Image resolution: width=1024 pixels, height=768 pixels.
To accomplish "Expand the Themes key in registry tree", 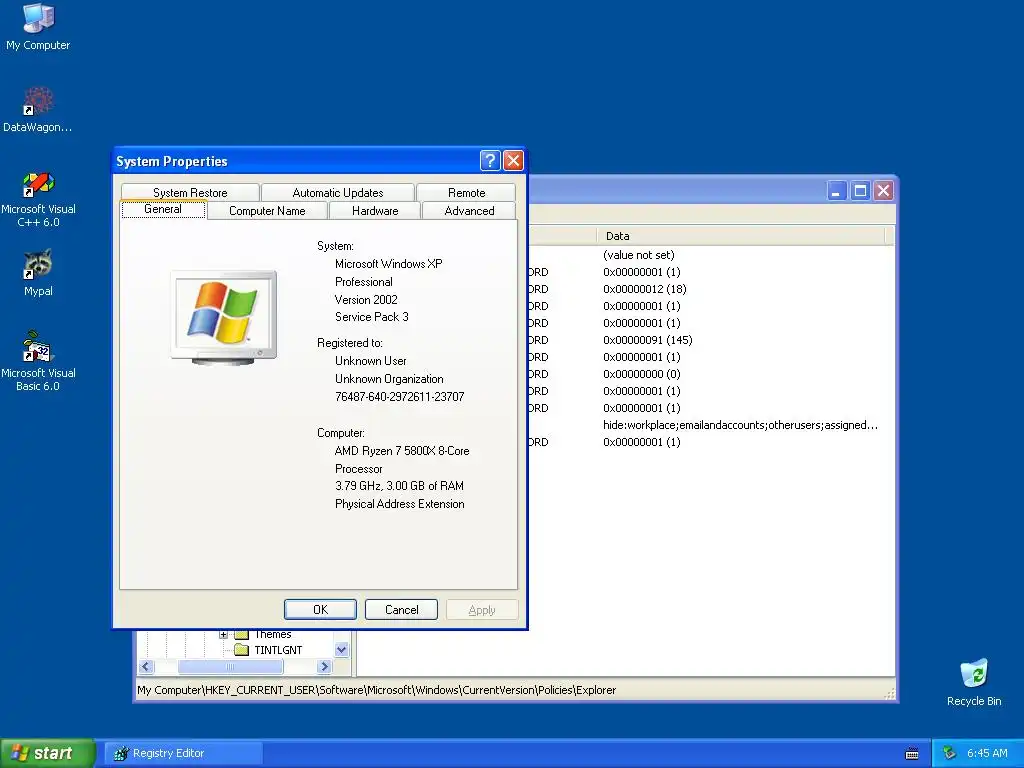I will [x=223, y=635].
